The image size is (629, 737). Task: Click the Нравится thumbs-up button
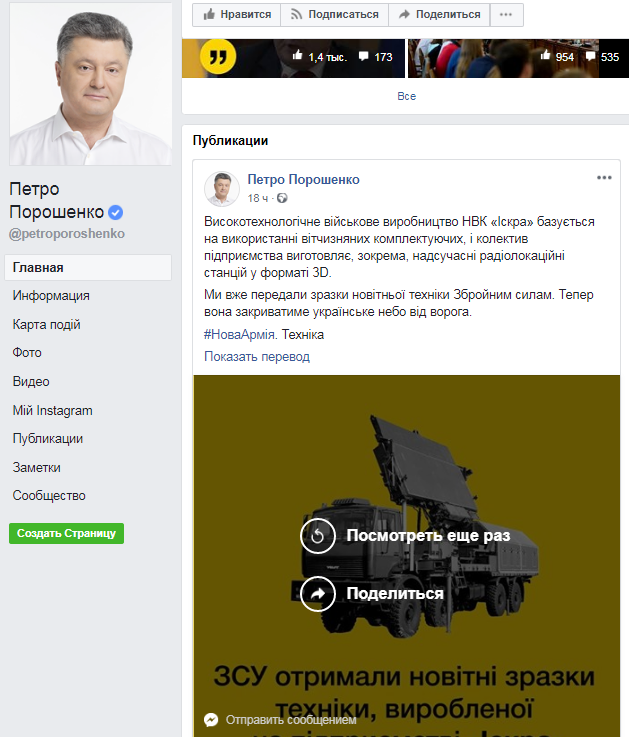click(237, 15)
